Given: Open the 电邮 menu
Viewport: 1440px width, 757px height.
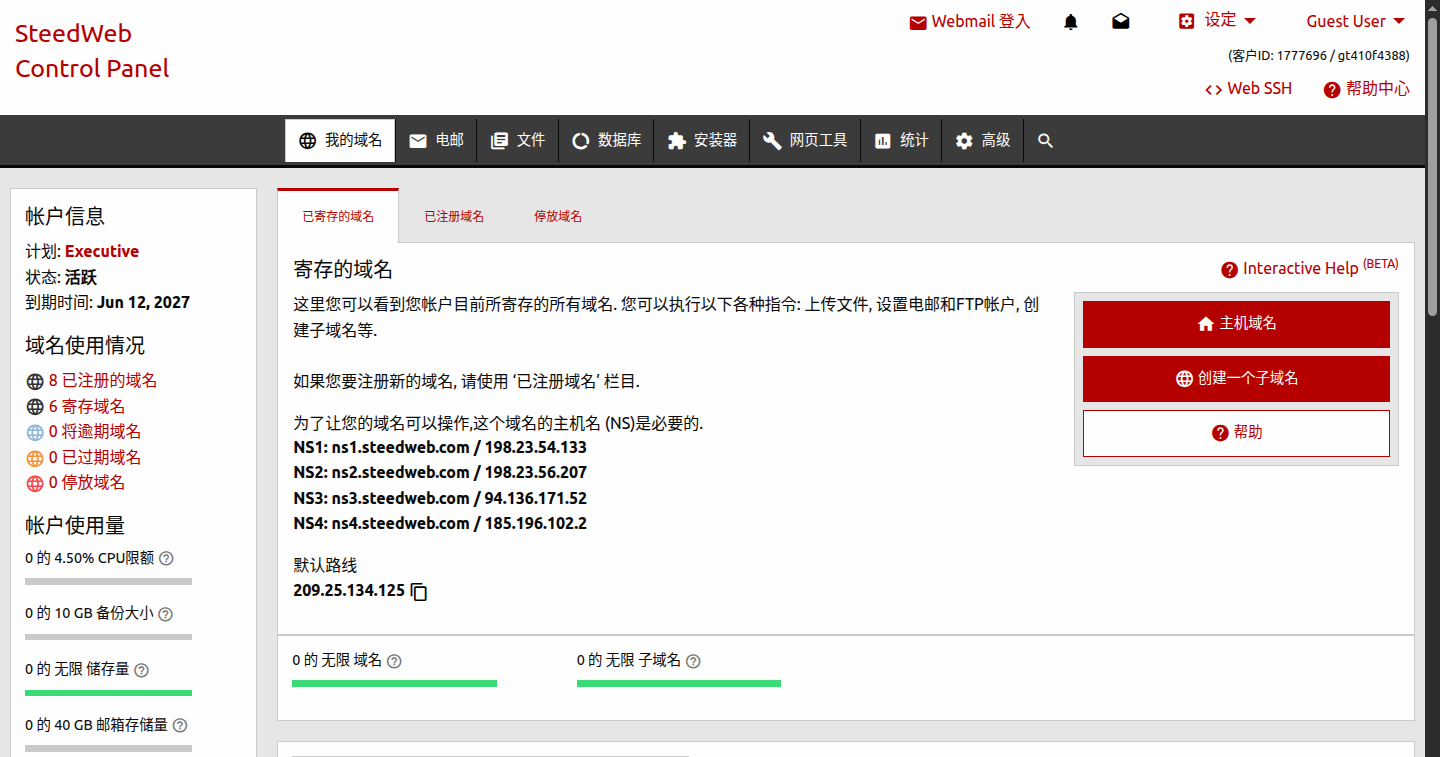Looking at the screenshot, I should [436, 141].
